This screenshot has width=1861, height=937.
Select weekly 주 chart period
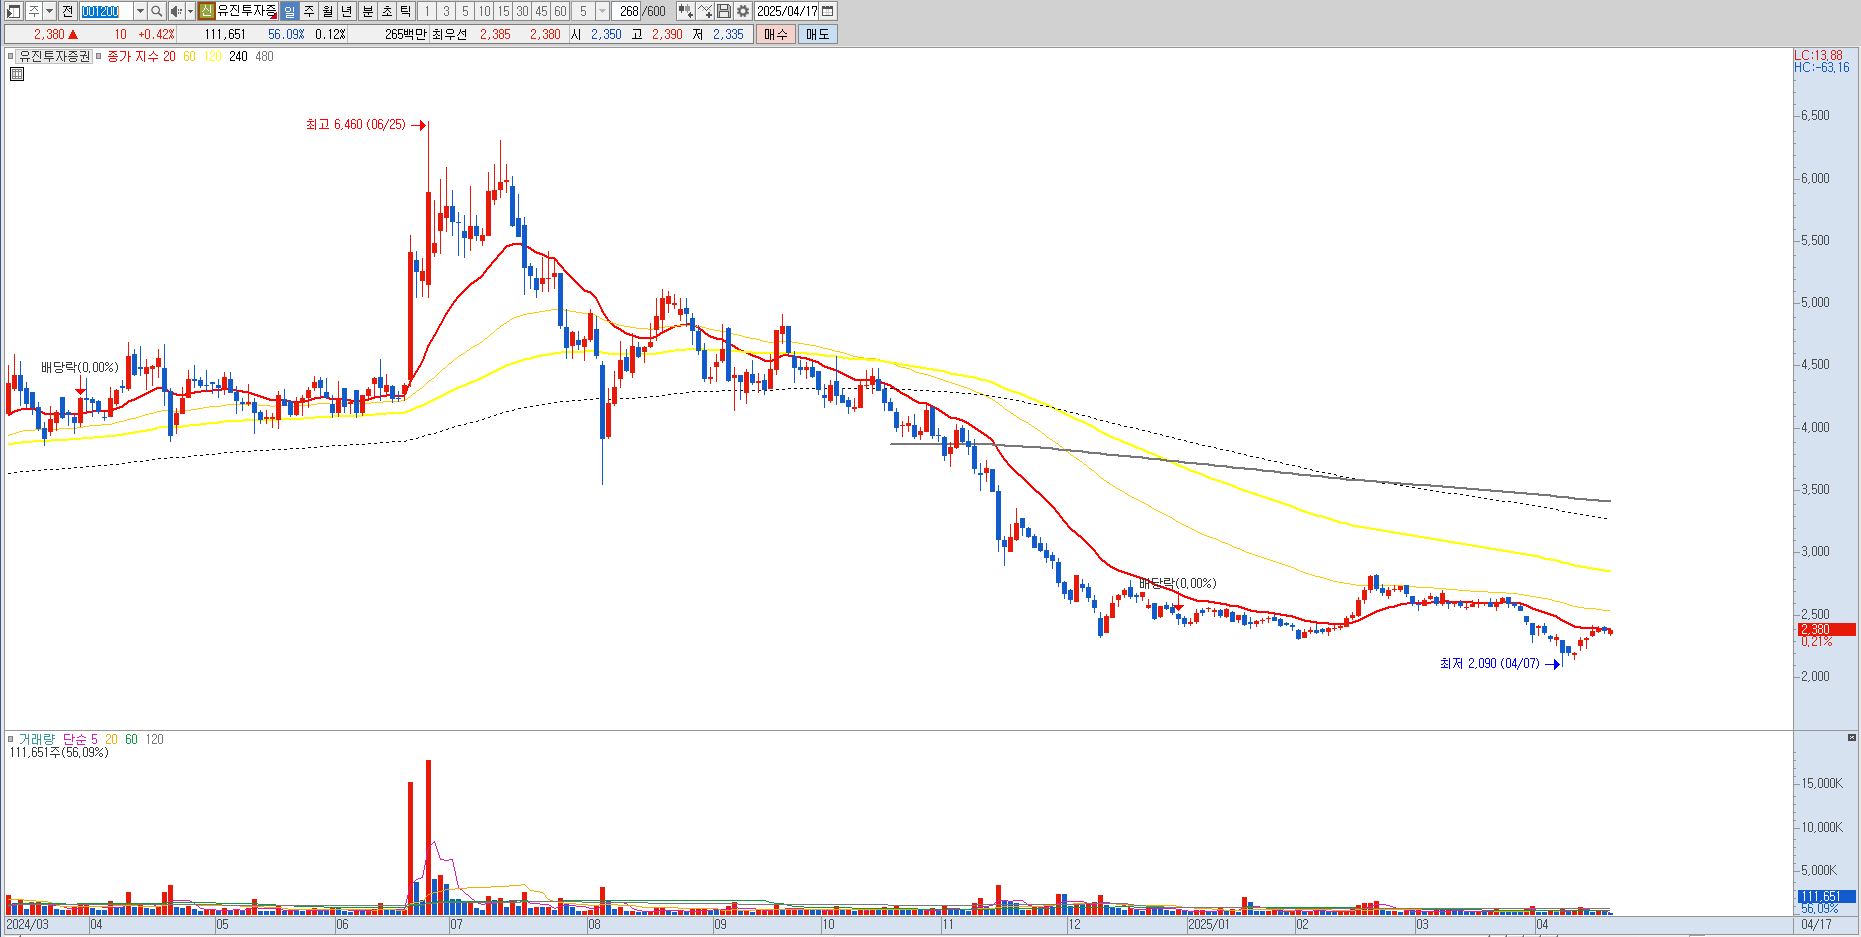309,11
